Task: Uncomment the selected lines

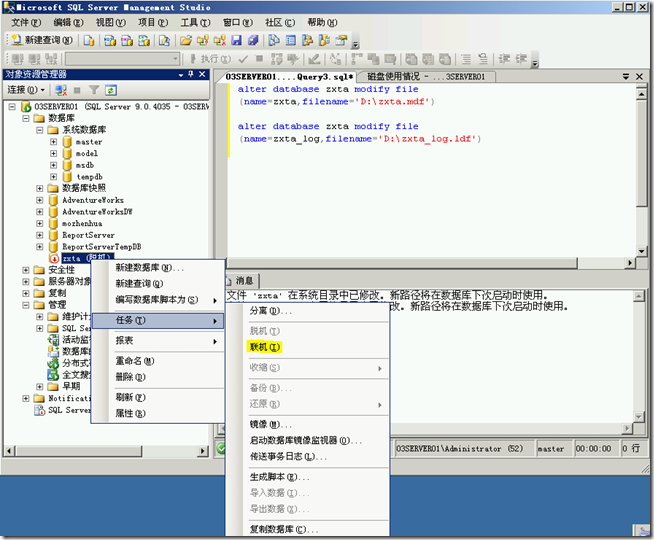Action: coord(483,59)
